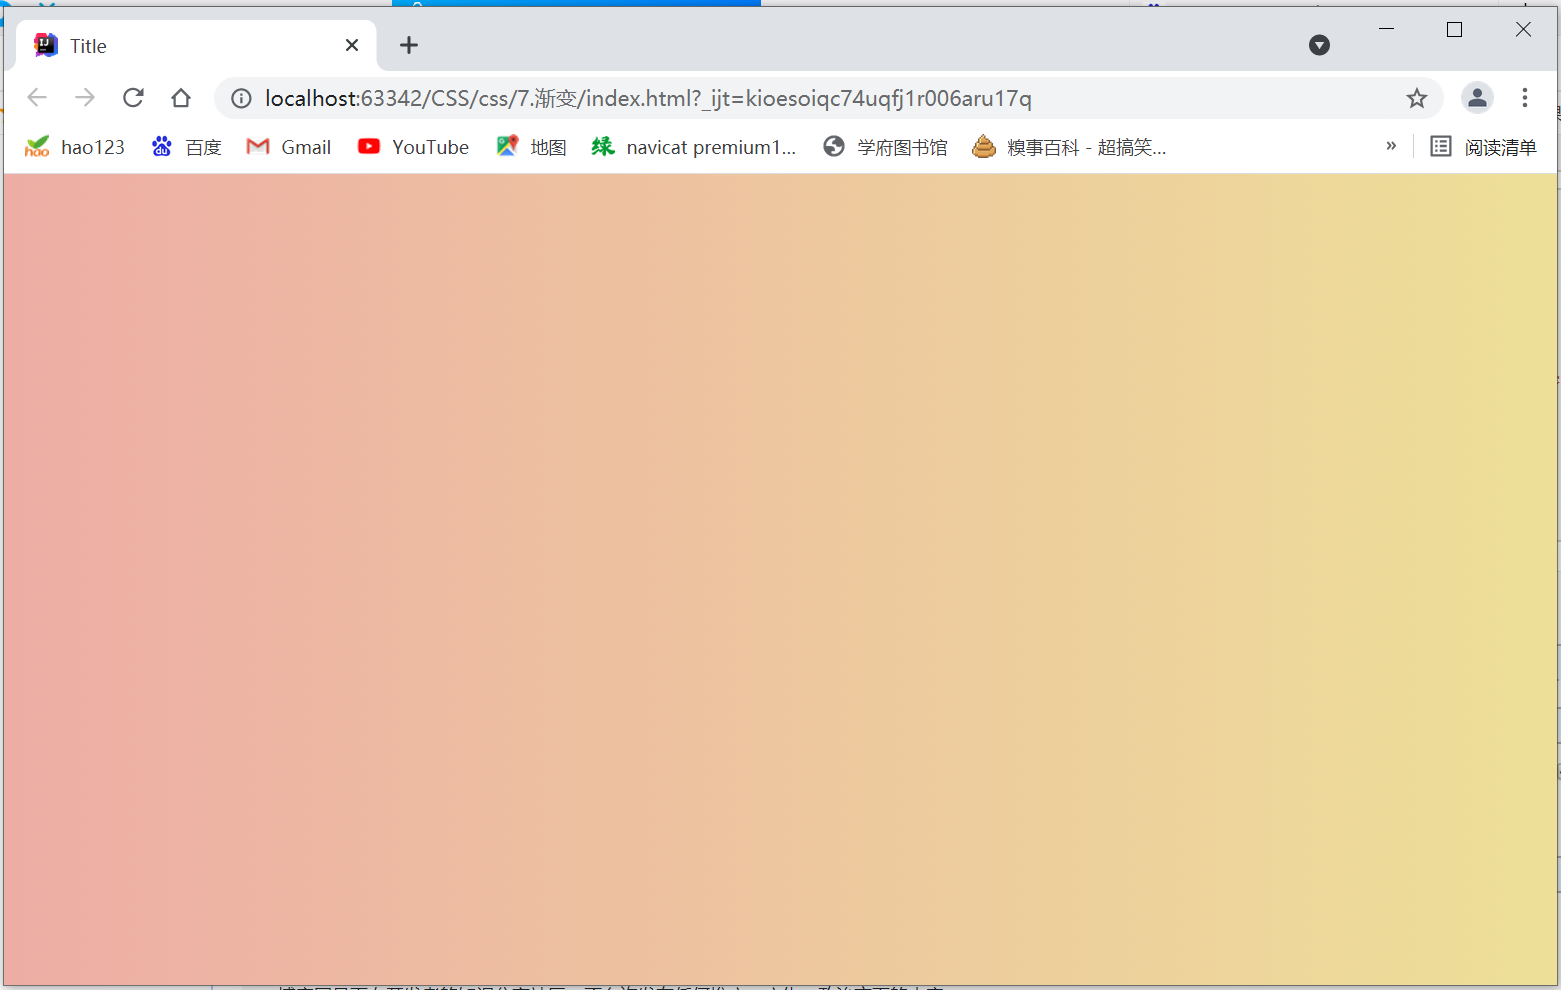Screen dimensions: 1561x990
Task: Open the navicat premium bookmark
Action: tap(694, 147)
